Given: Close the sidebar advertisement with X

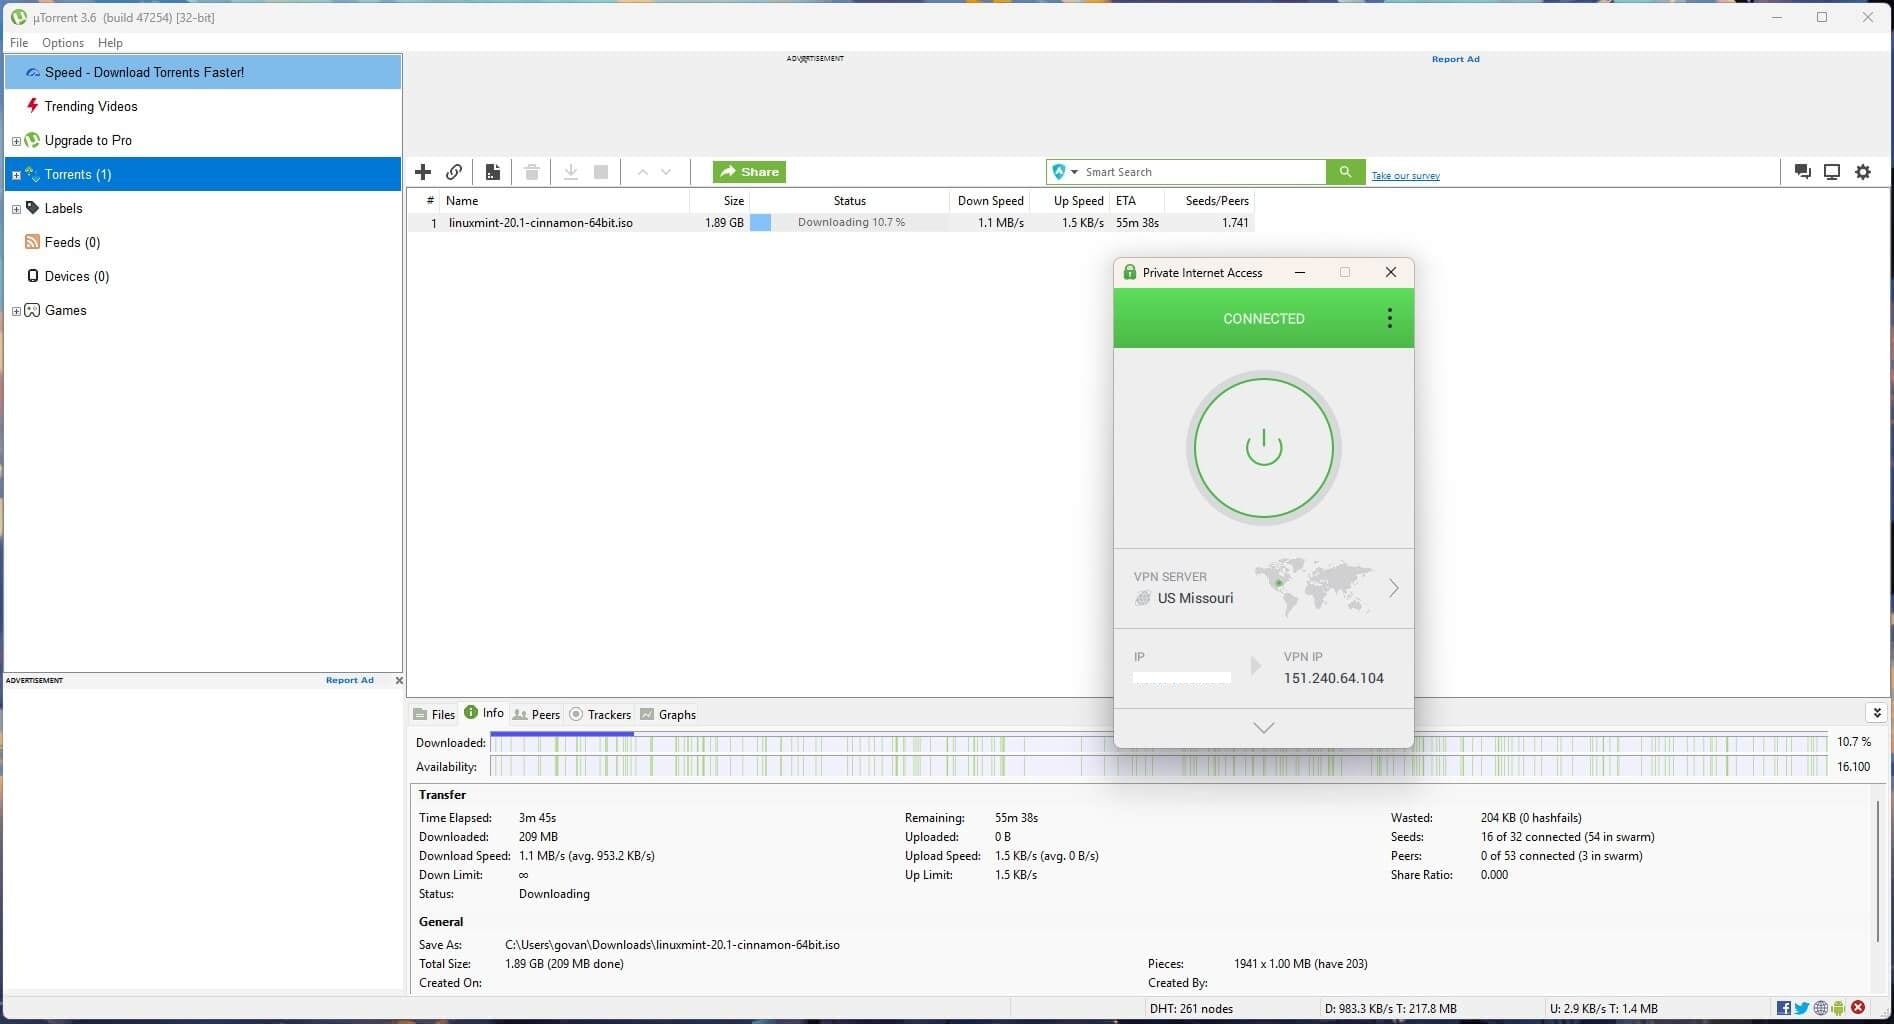Looking at the screenshot, I should 399,680.
